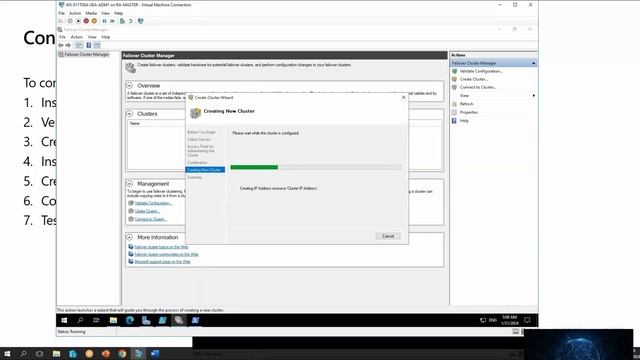Click the Turn Off button in VM toolbar
This screenshot has height=360, width=640.
point(78,21)
